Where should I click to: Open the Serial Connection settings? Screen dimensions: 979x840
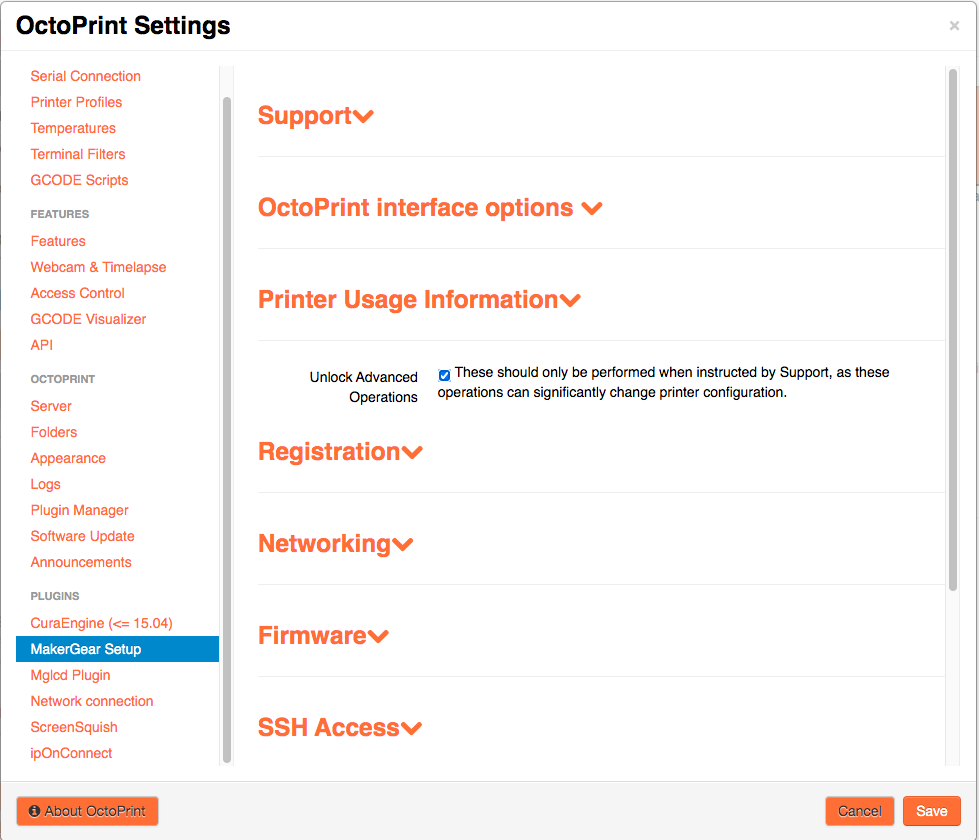click(86, 76)
